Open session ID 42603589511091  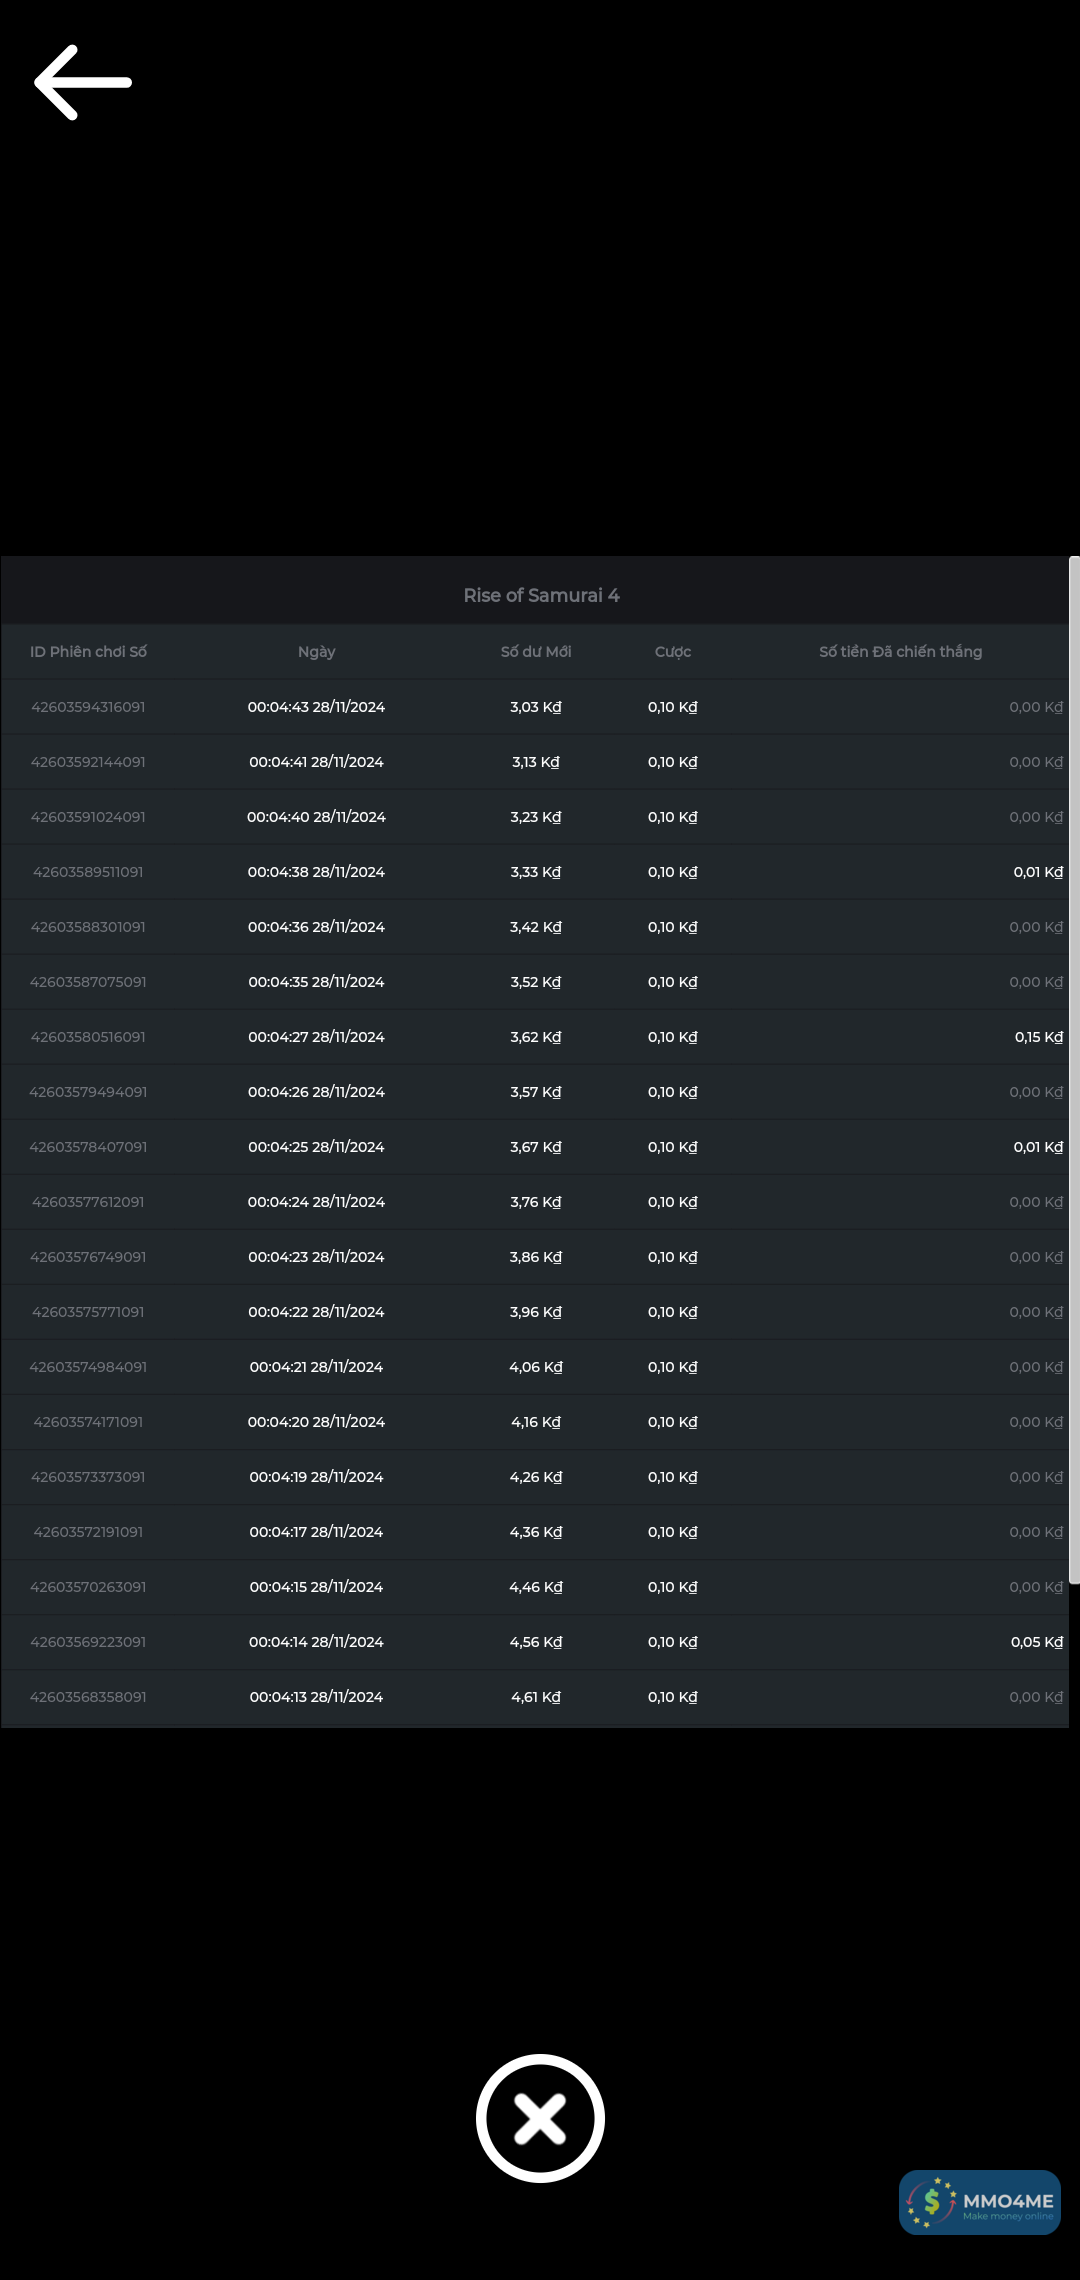(88, 872)
